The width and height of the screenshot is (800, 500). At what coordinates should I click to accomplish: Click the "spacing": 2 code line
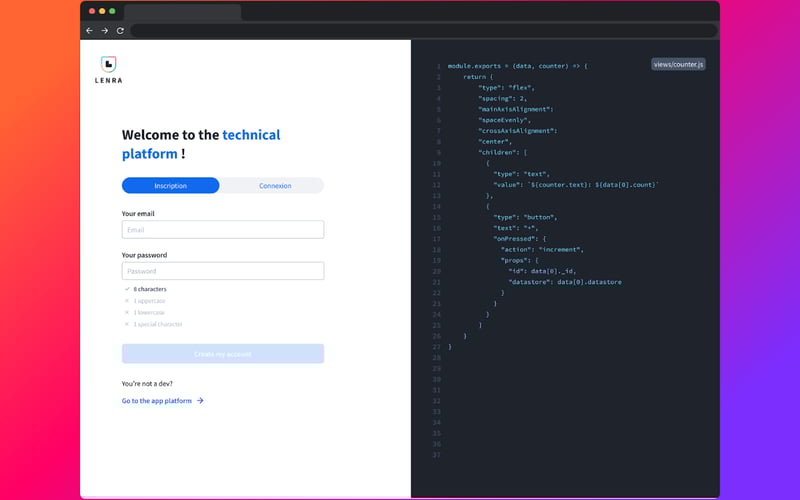tap(503, 98)
